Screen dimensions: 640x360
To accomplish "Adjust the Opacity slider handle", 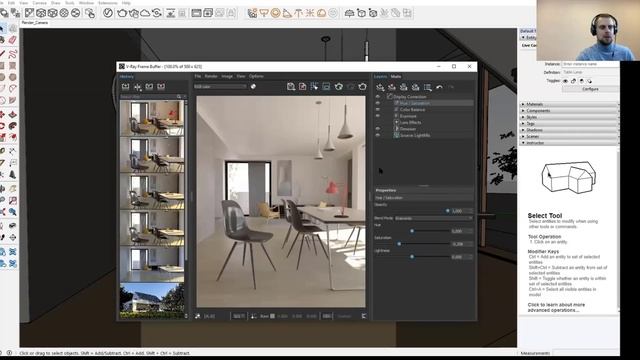I will pos(447,211).
